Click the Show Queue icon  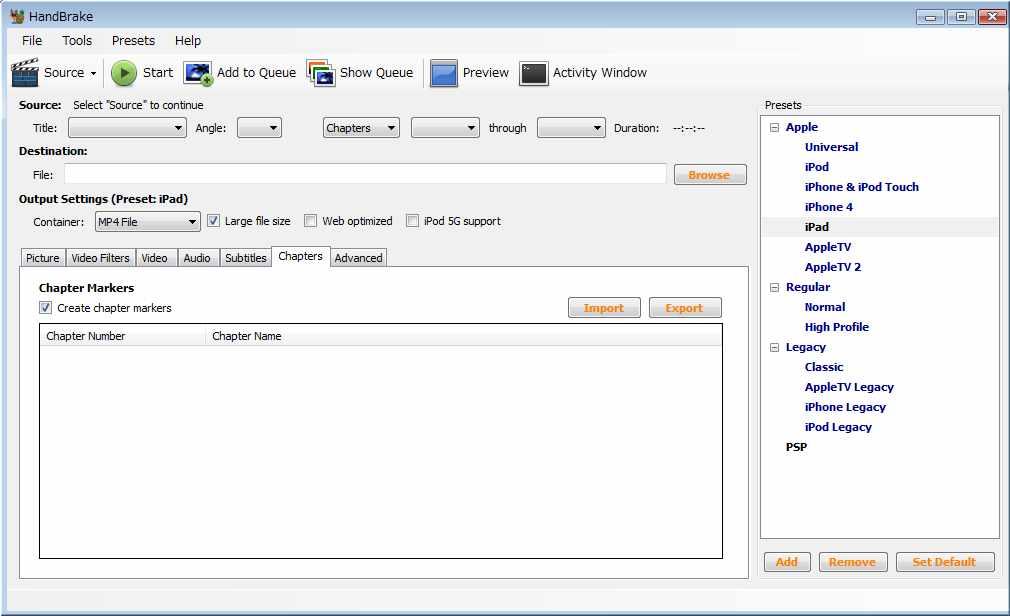[x=321, y=73]
